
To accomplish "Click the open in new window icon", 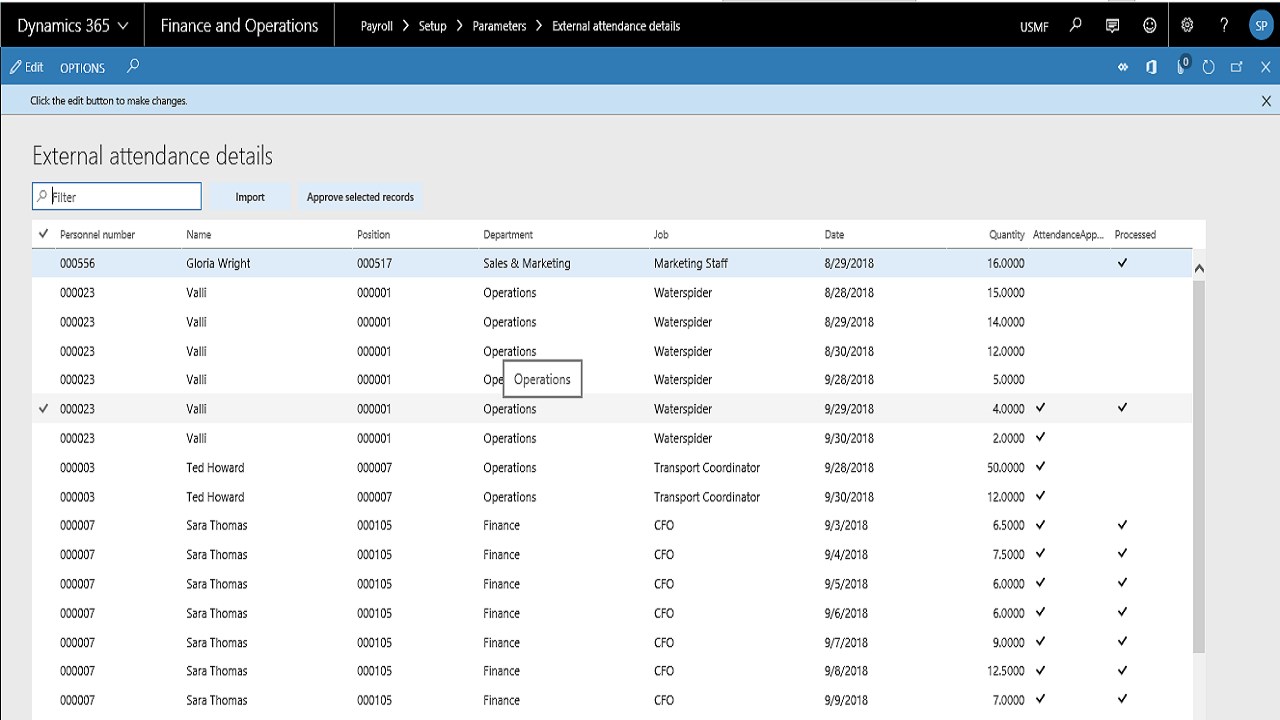I will 1237,67.
